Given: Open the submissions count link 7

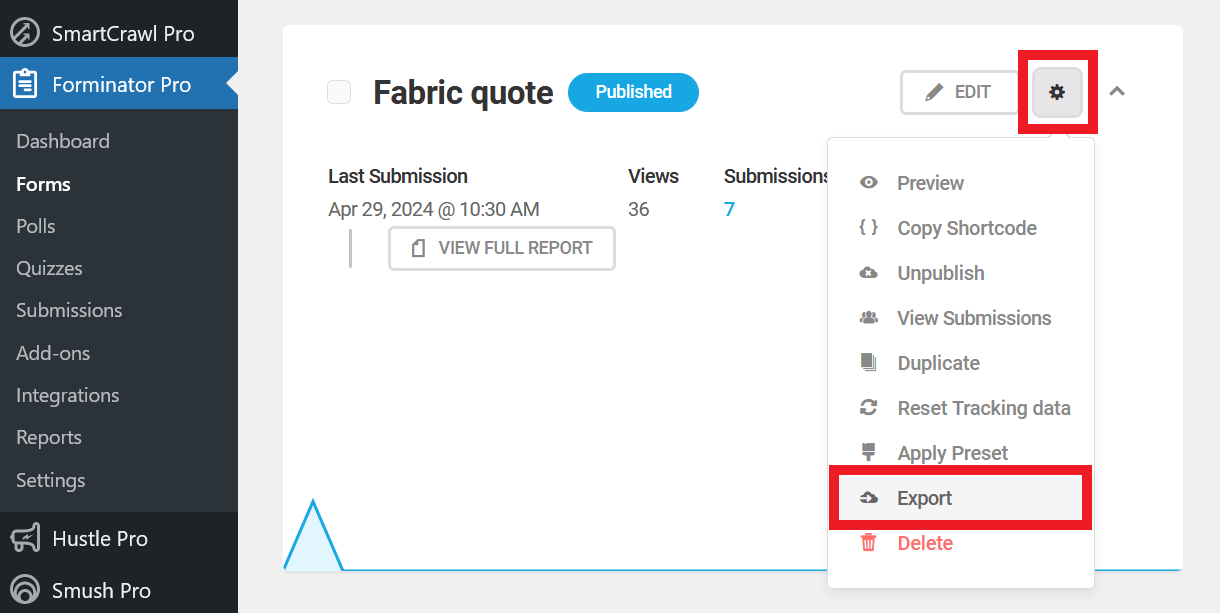Looking at the screenshot, I should (730, 209).
